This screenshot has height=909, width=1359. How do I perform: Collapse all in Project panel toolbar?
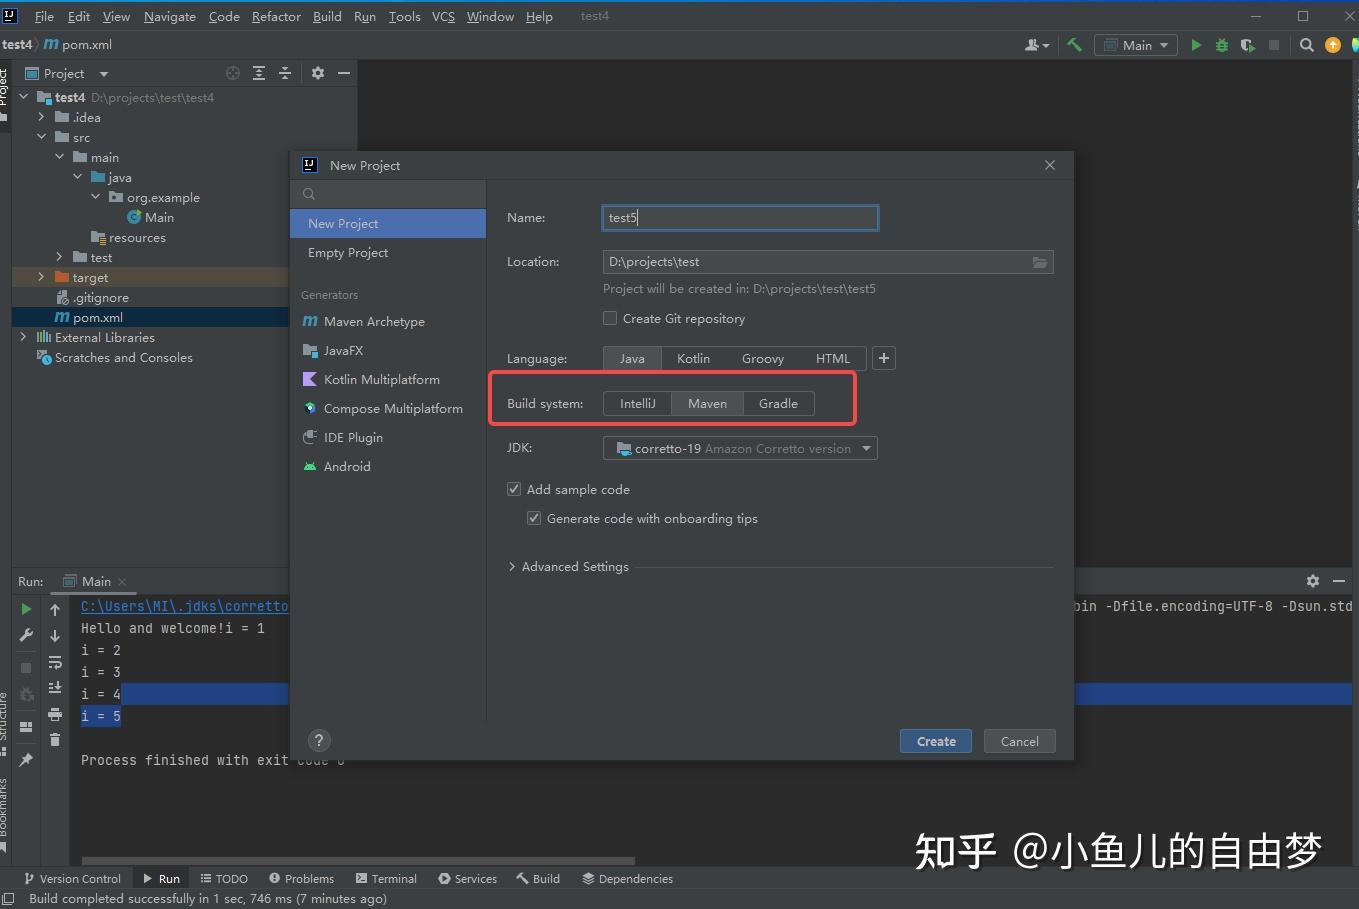tap(285, 73)
